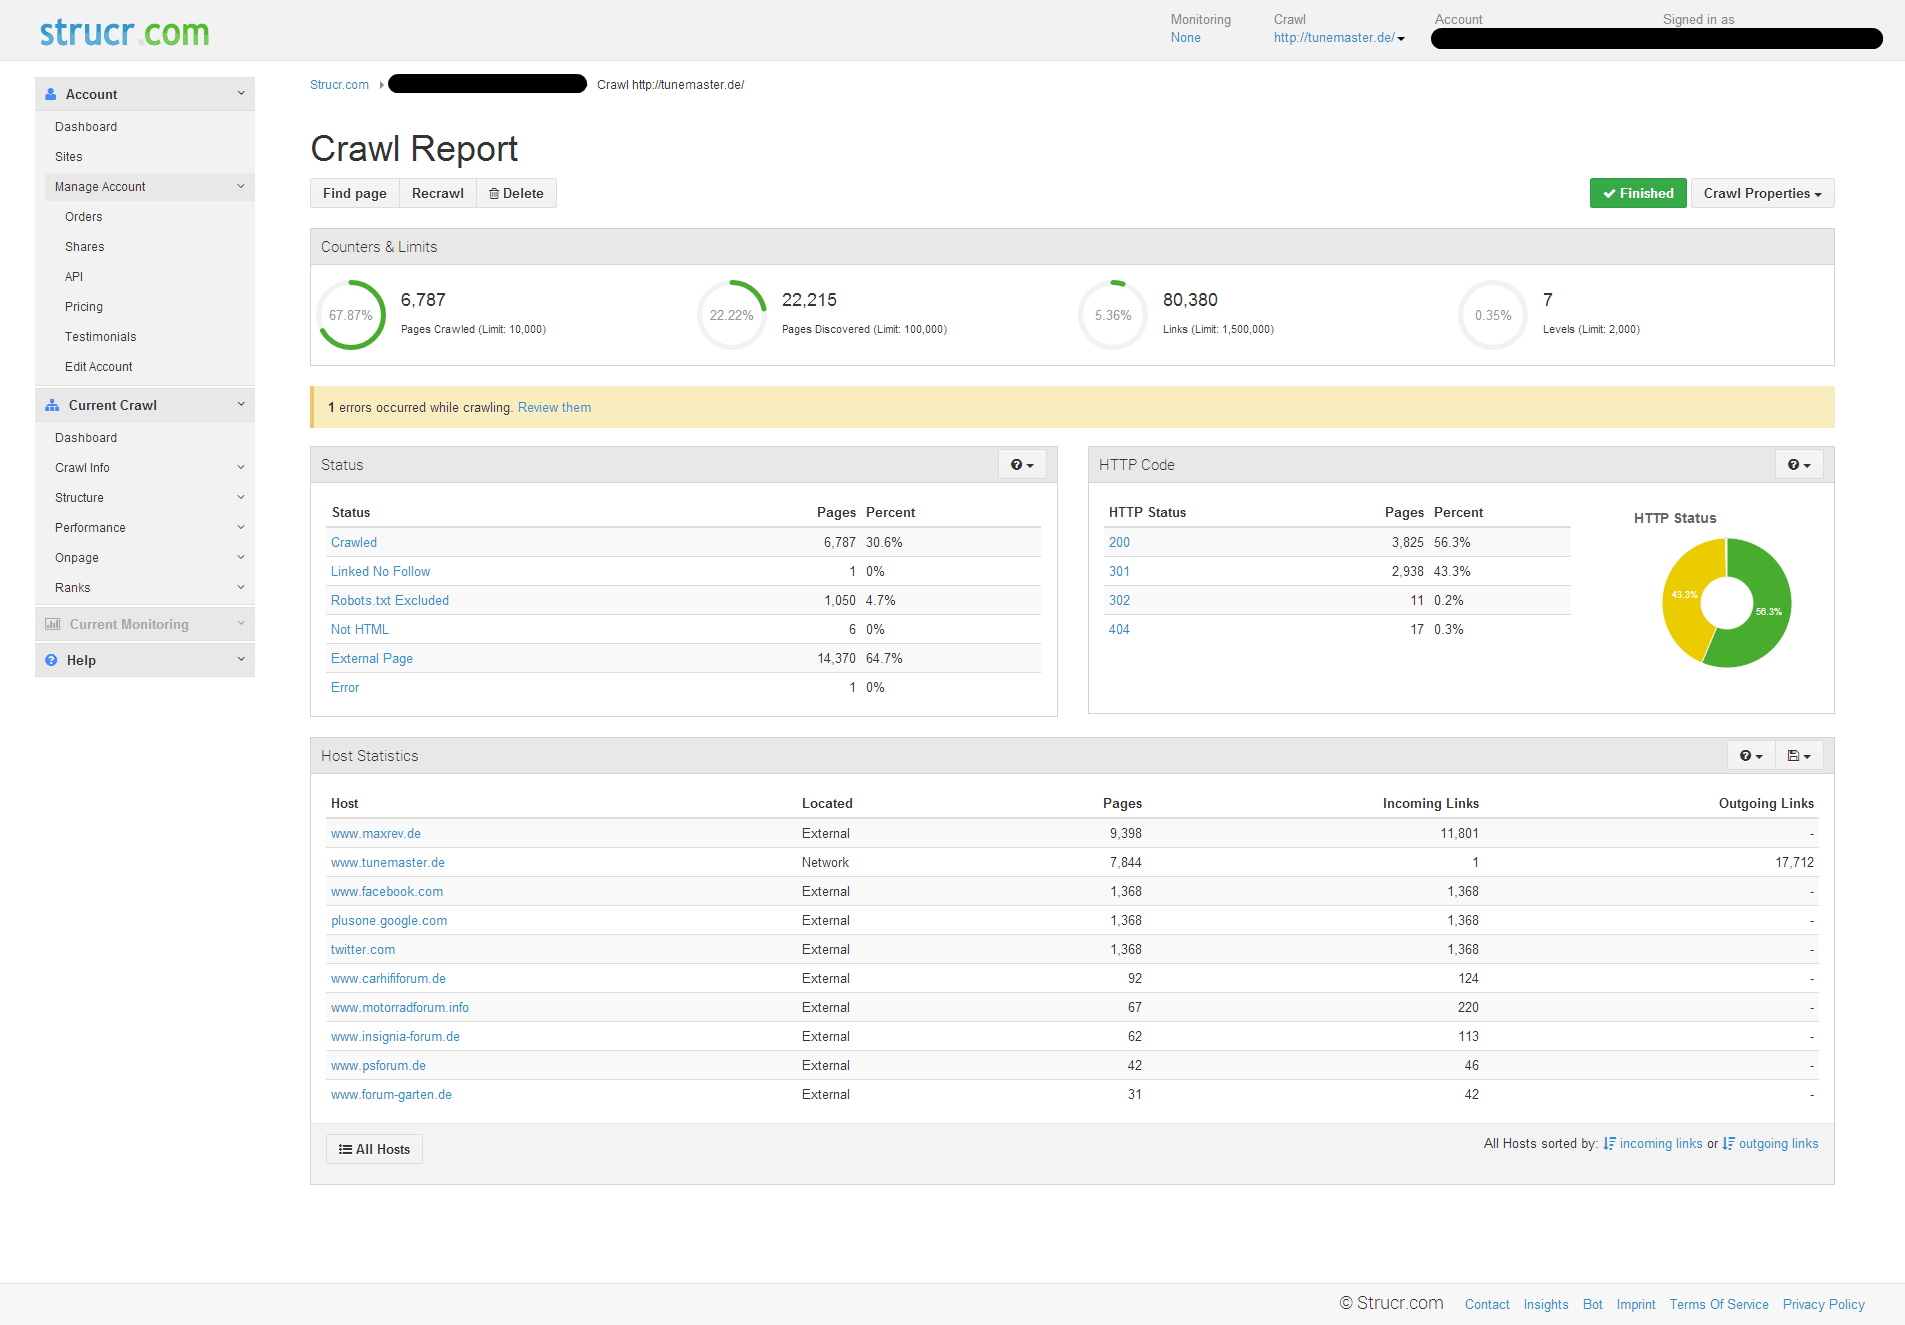
Task: Open the Status panel help icon
Action: tap(1022, 465)
